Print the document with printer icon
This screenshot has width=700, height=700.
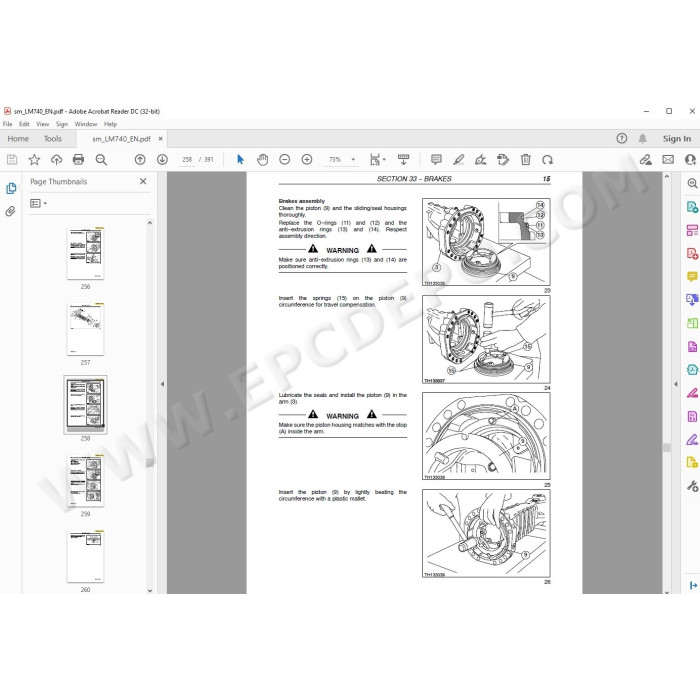click(79, 159)
